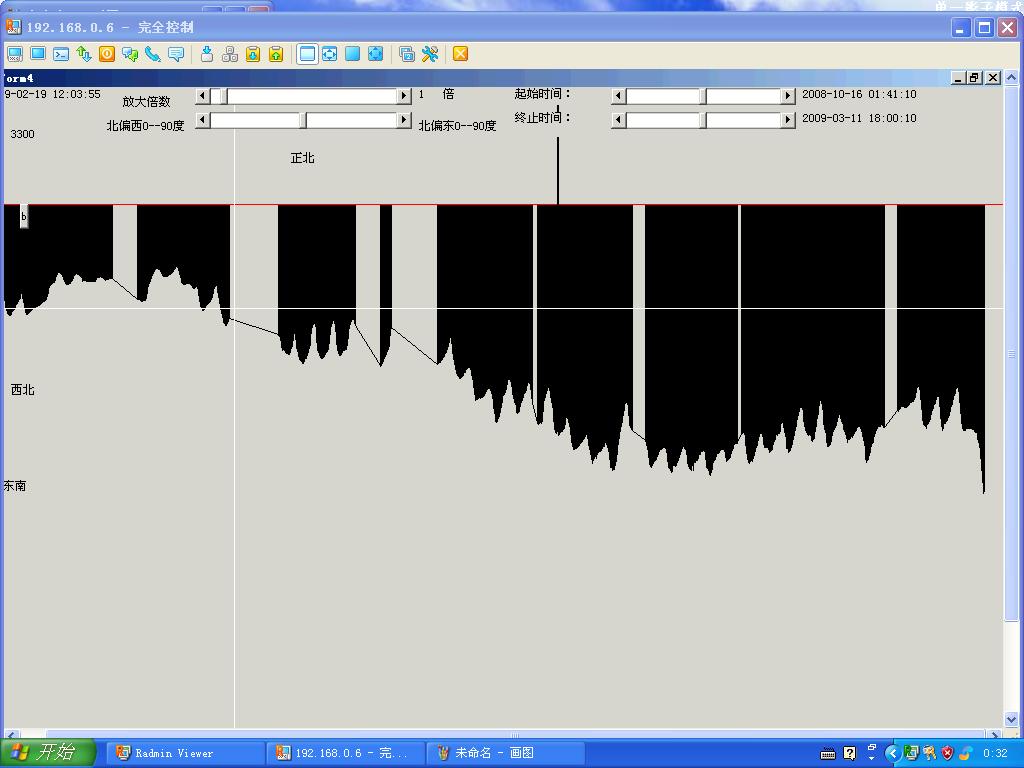Select Stretch view mode

pyautogui.click(x=330, y=54)
